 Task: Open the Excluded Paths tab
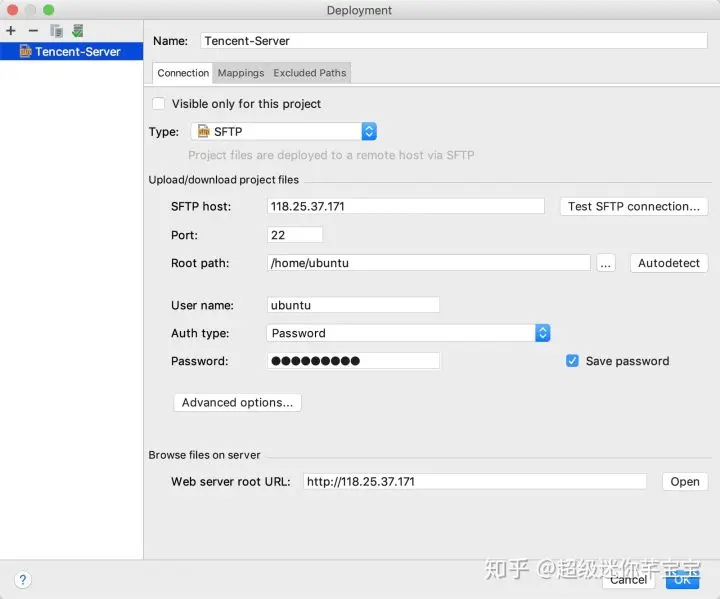point(309,73)
